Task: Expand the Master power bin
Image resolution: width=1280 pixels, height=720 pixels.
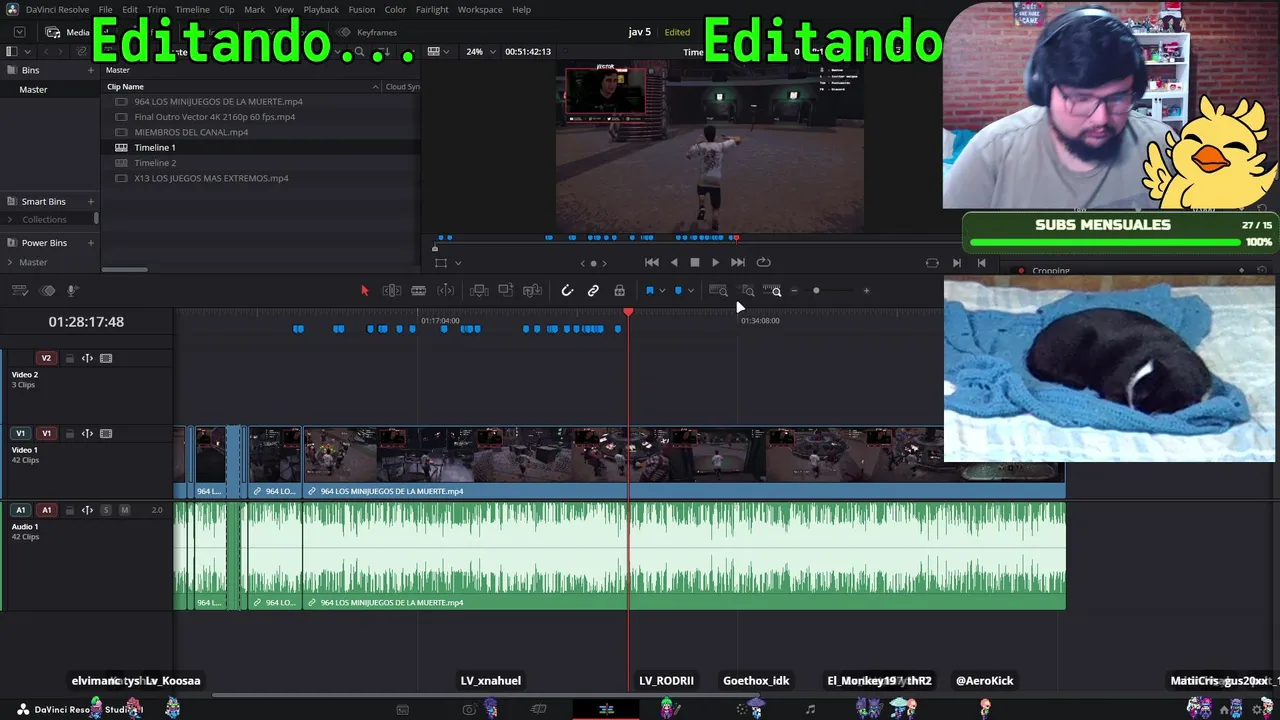Action: point(10,262)
